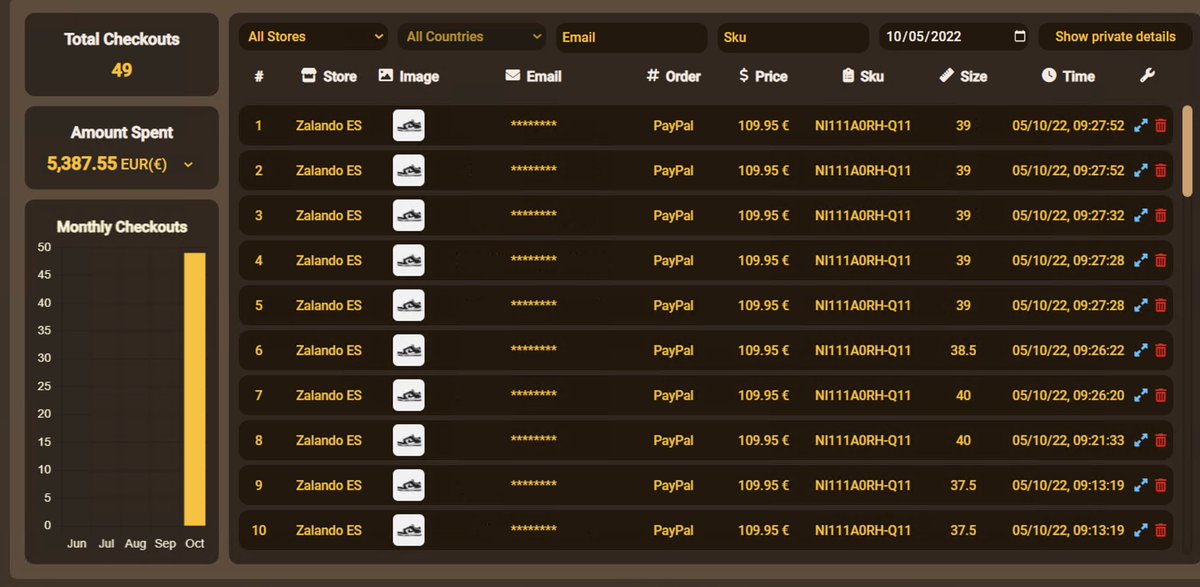
Task: Click SKU NI111A0RH-Q11 in row 4
Action: [x=863, y=261]
